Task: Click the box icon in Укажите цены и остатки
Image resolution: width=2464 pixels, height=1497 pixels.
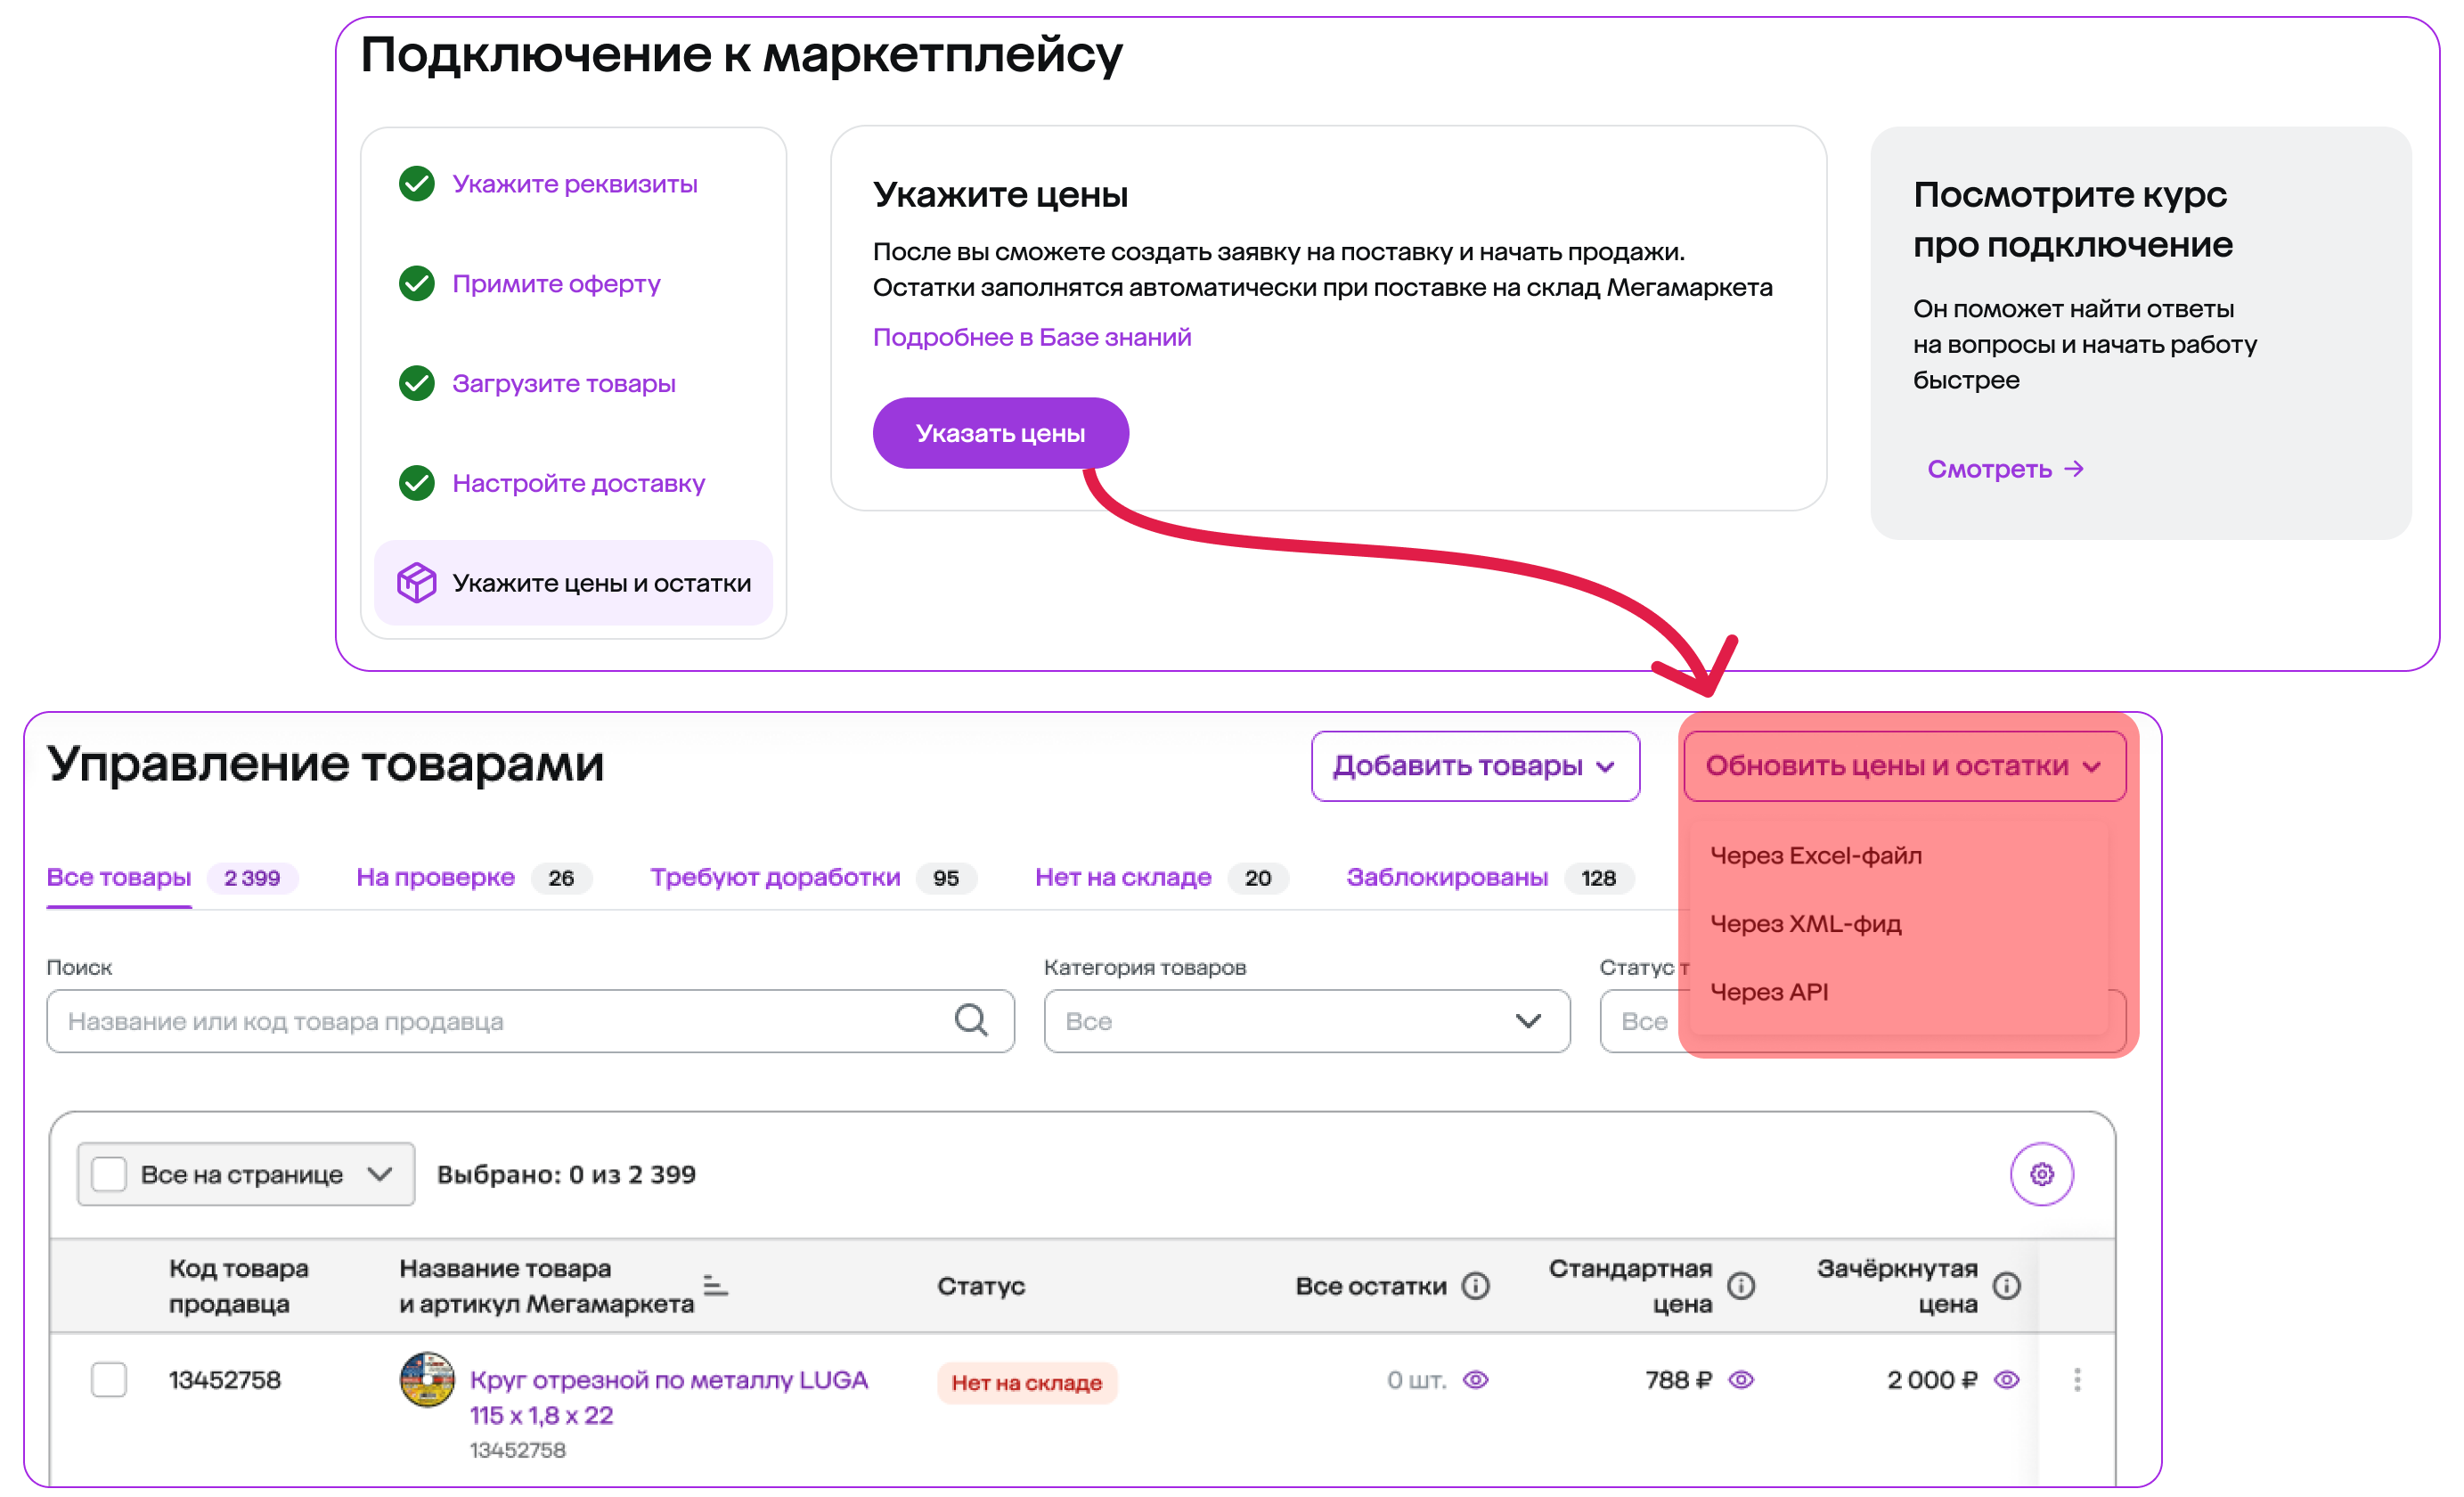Action: tap(416, 582)
